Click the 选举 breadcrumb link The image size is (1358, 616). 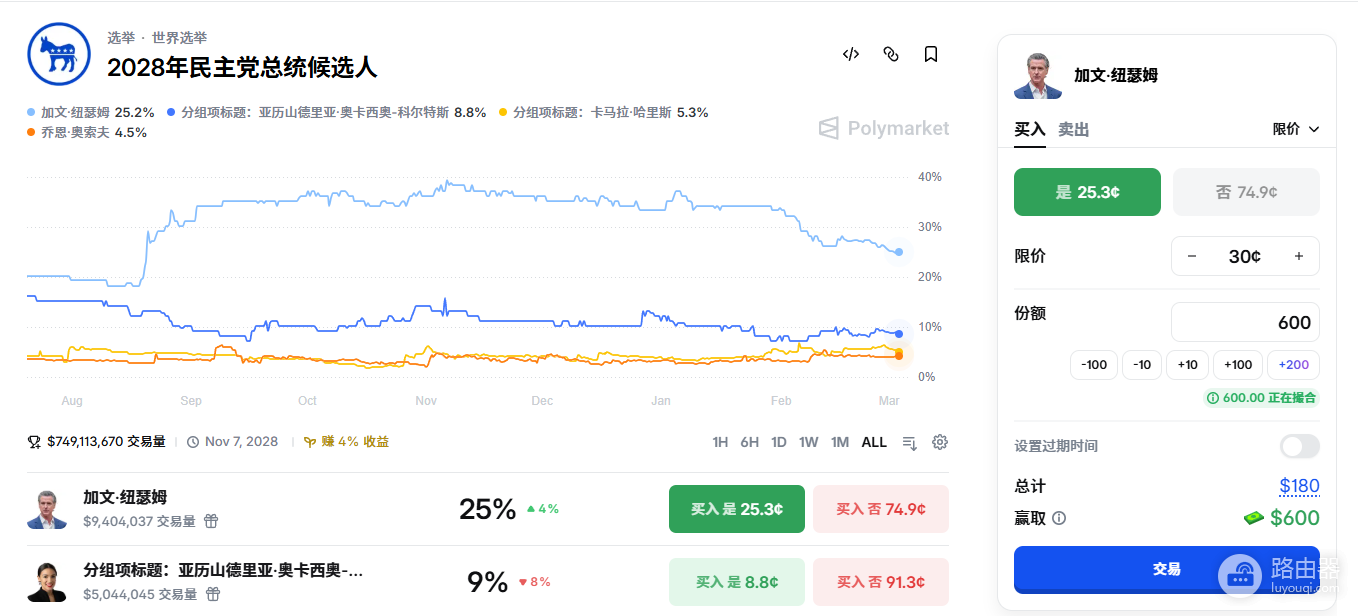121,37
